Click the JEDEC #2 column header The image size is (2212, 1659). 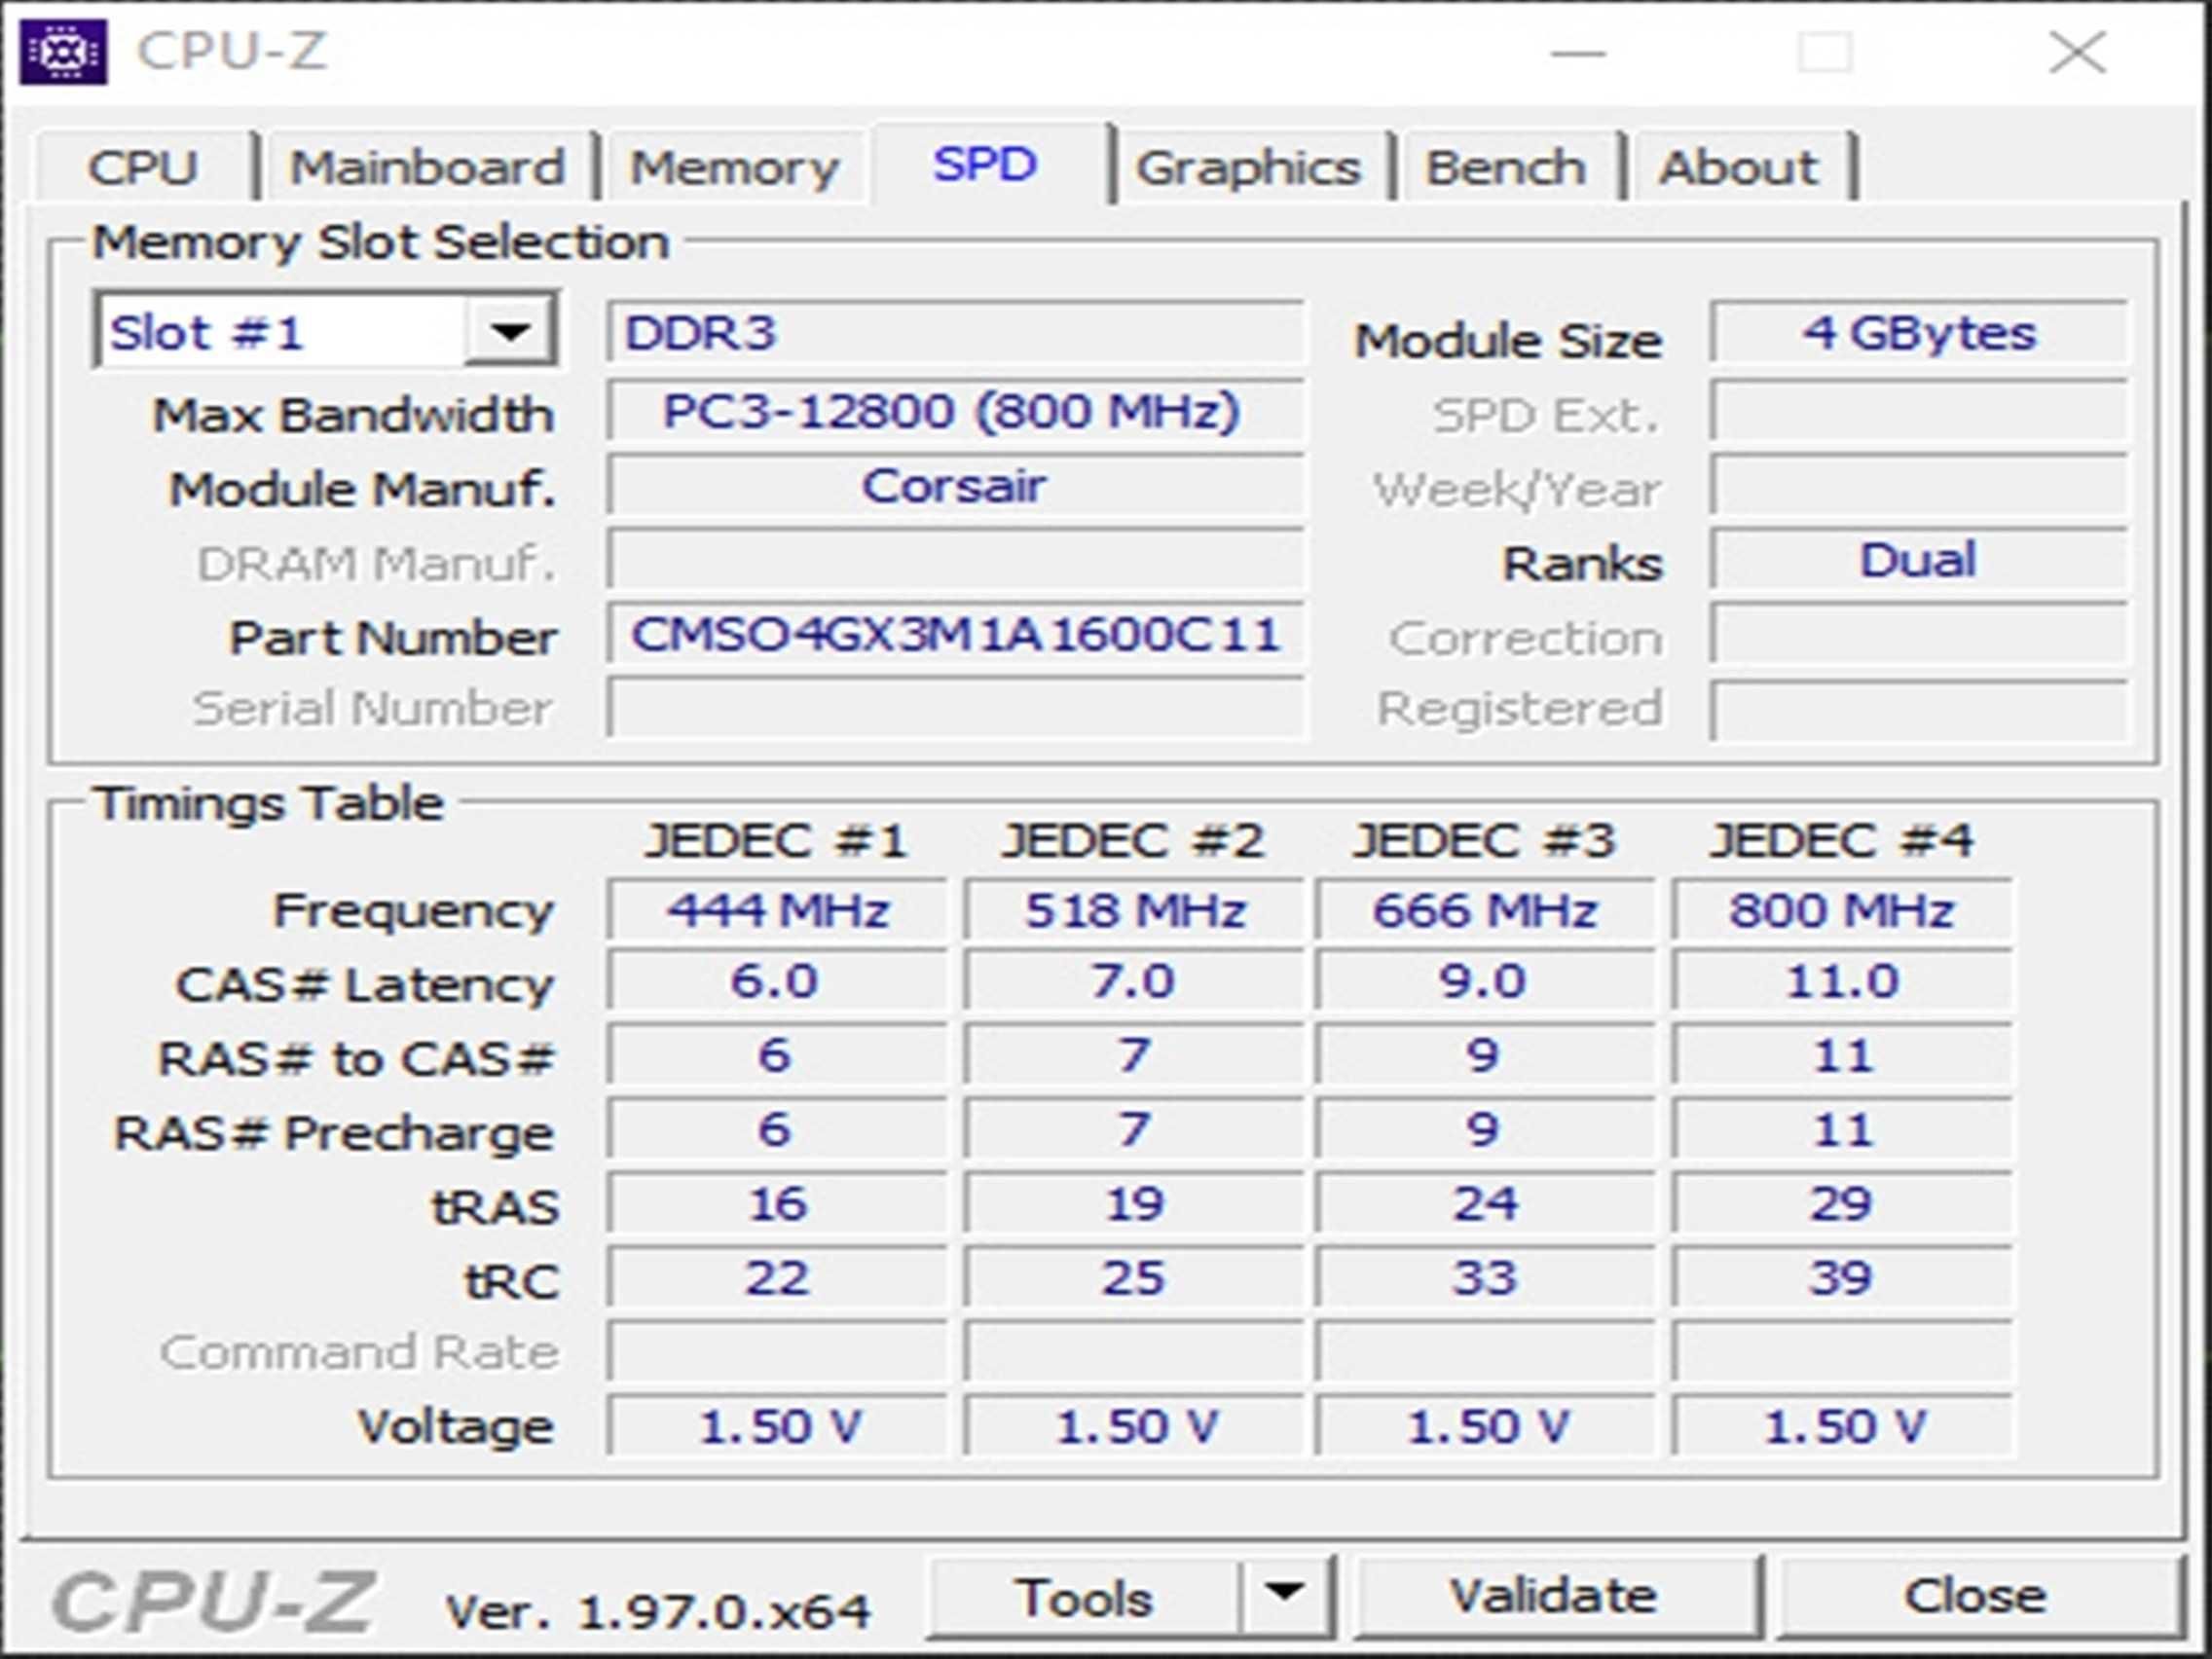(1133, 839)
